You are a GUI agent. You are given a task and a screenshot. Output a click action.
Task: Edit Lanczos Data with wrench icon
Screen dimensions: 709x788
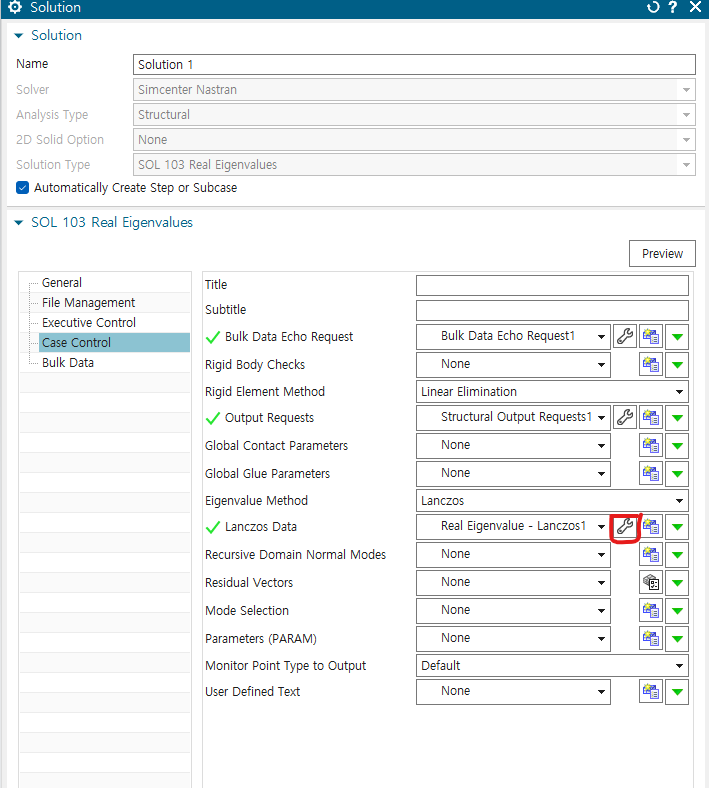pos(625,527)
